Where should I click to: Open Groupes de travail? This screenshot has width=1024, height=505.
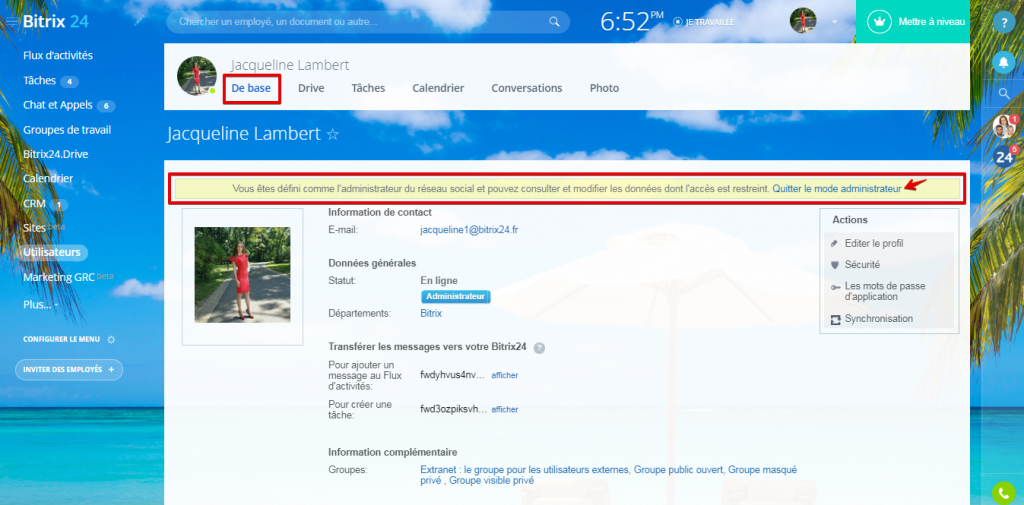click(x=67, y=130)
